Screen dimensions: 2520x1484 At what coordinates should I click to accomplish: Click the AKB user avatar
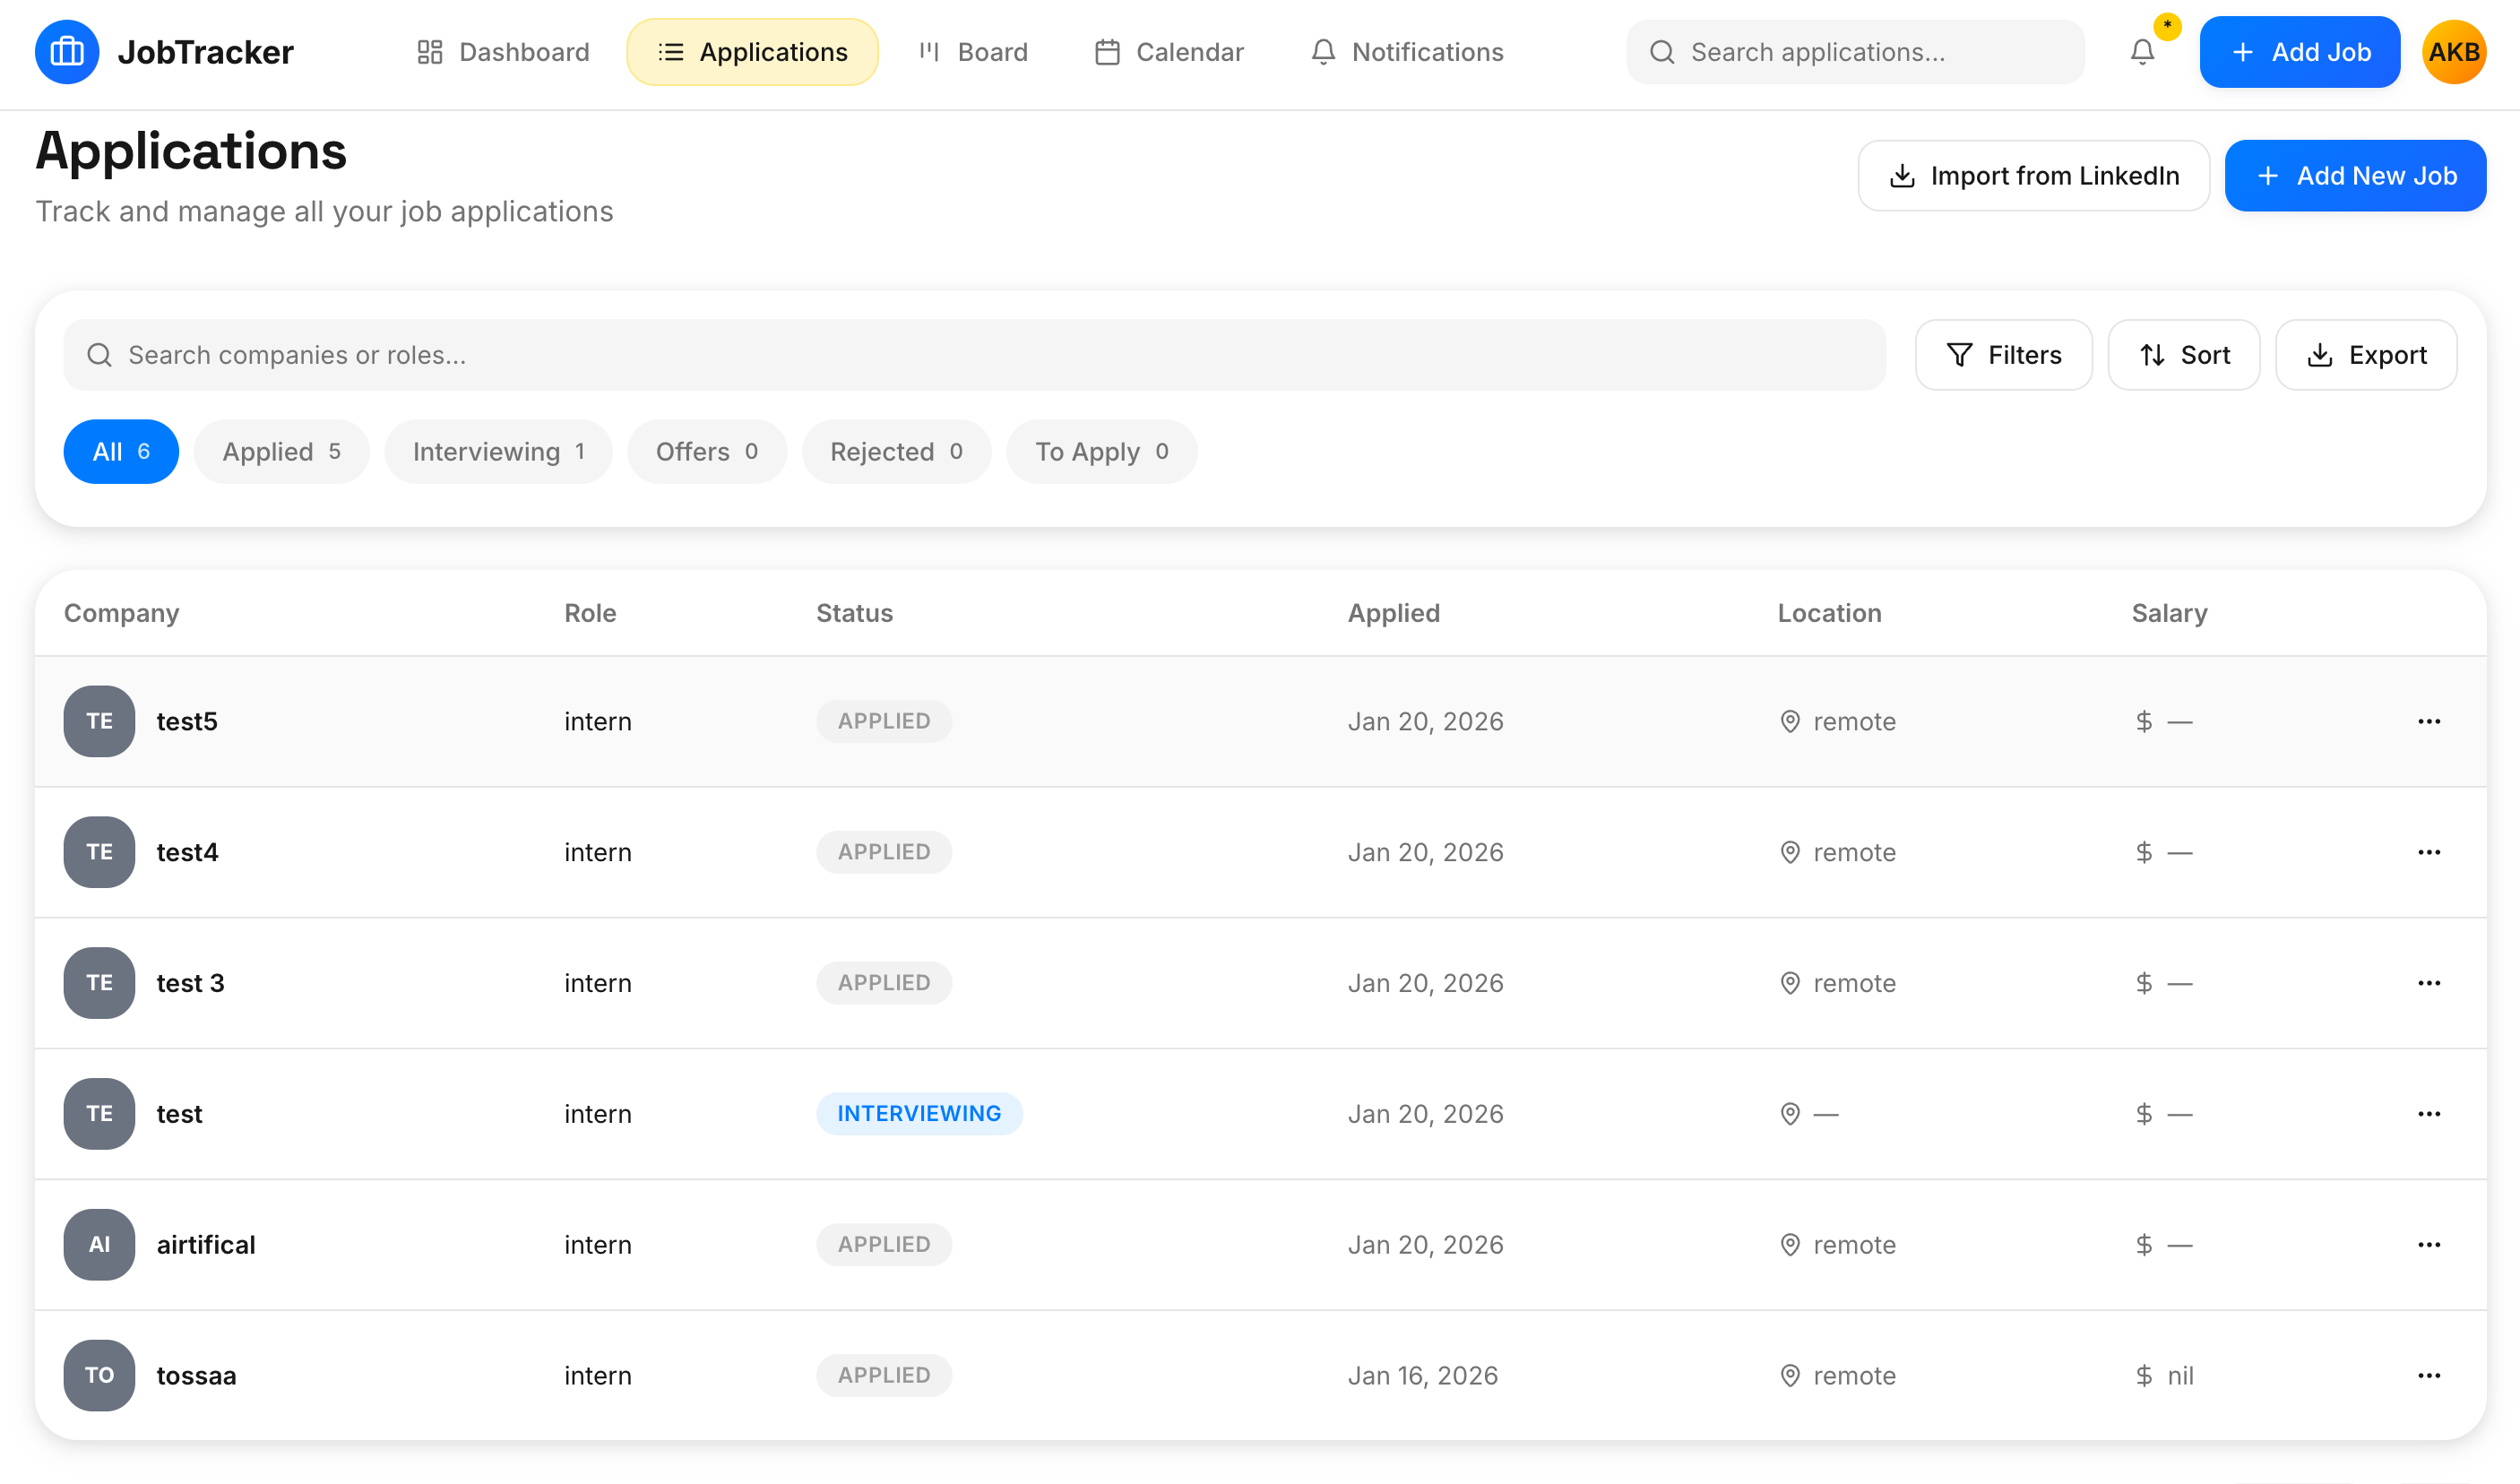point(2453,52)
